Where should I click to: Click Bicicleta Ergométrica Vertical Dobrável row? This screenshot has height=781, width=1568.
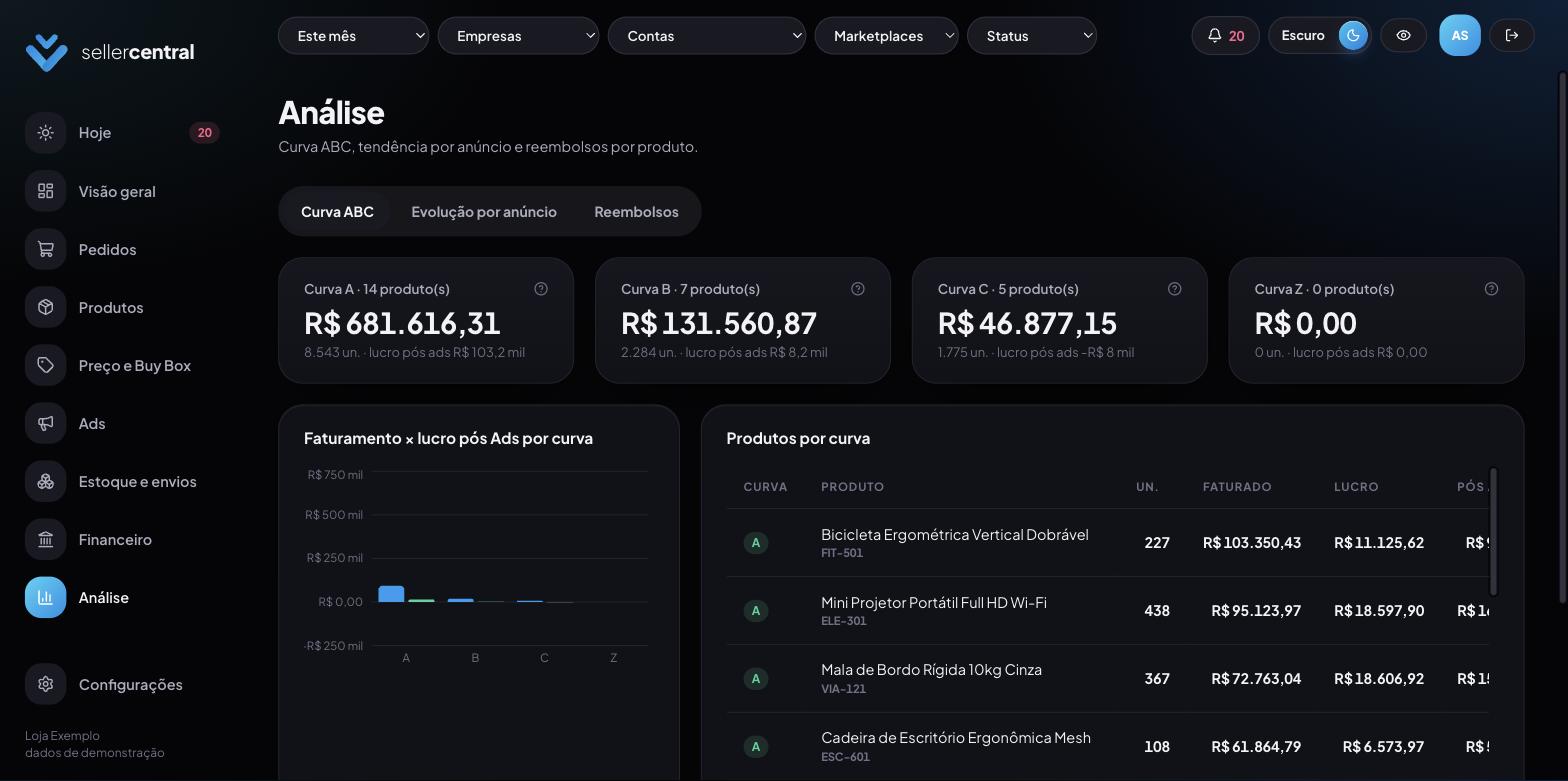coord(1107,543)
